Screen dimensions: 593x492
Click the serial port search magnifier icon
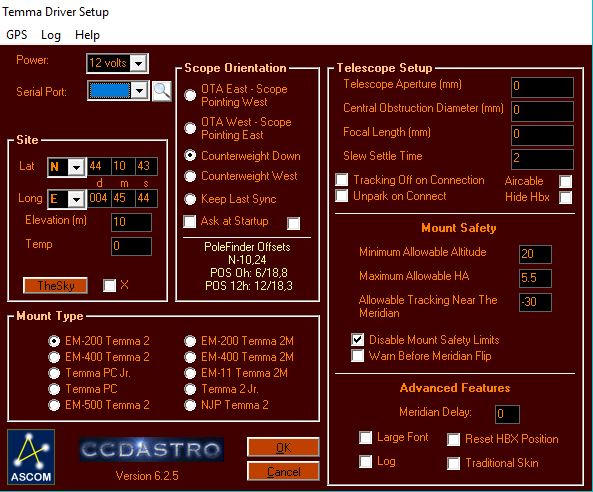(162, 91)
